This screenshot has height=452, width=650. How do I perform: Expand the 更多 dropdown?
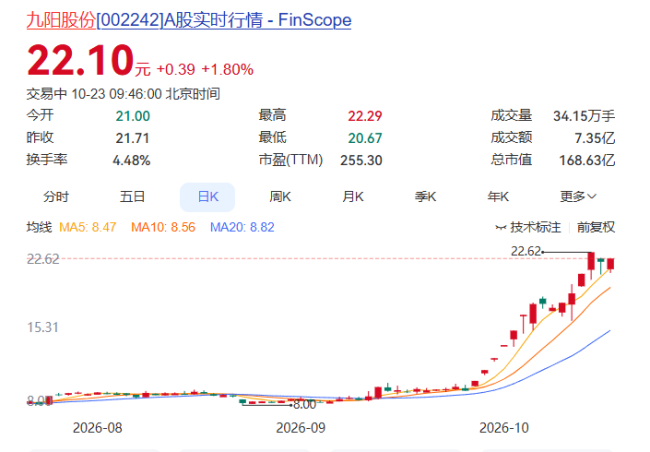578,197
